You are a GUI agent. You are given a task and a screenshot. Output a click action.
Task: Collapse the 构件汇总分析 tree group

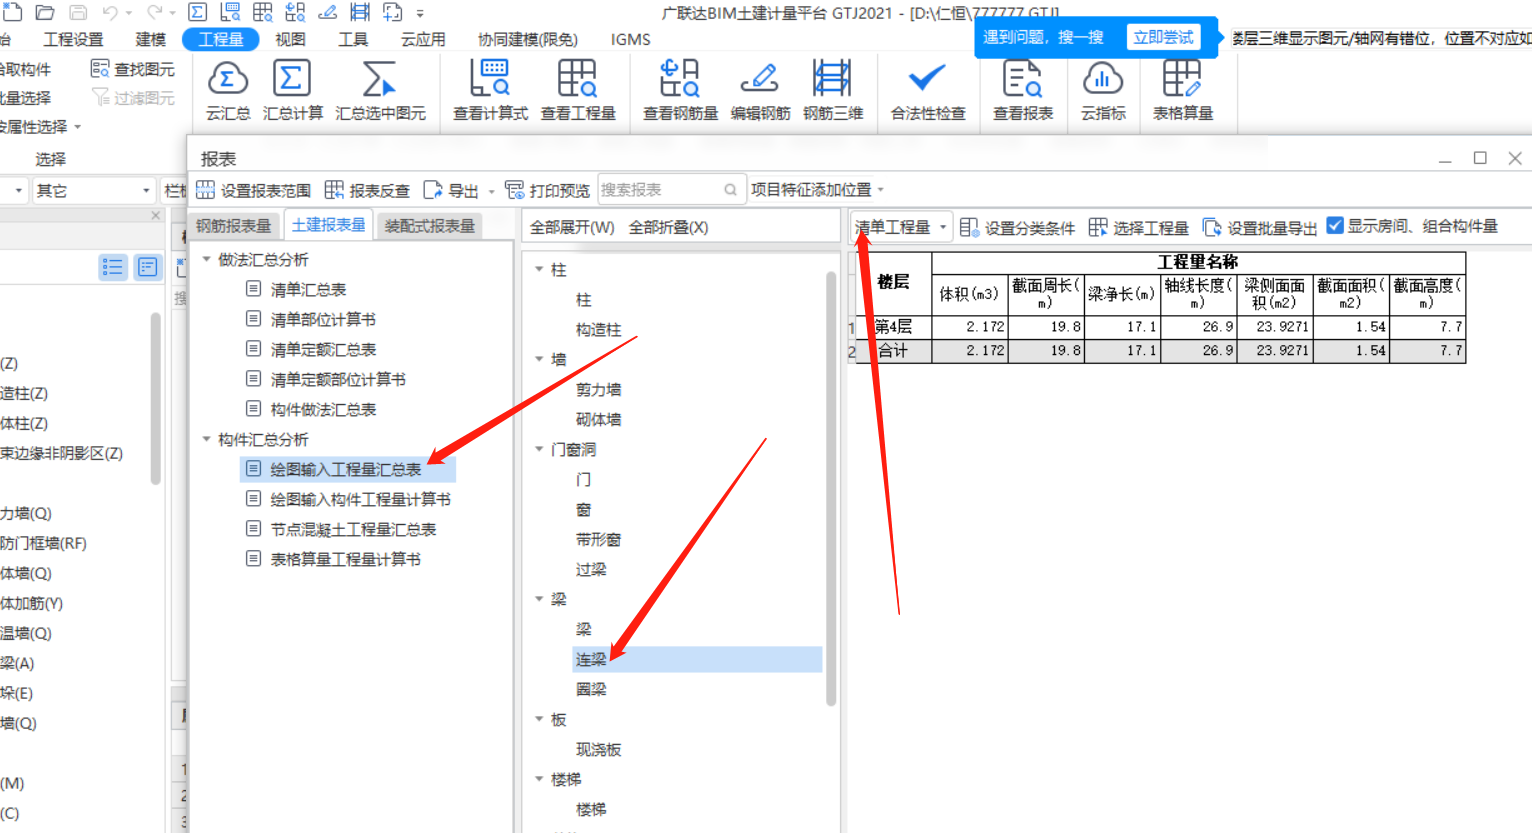tap(207, 439)
